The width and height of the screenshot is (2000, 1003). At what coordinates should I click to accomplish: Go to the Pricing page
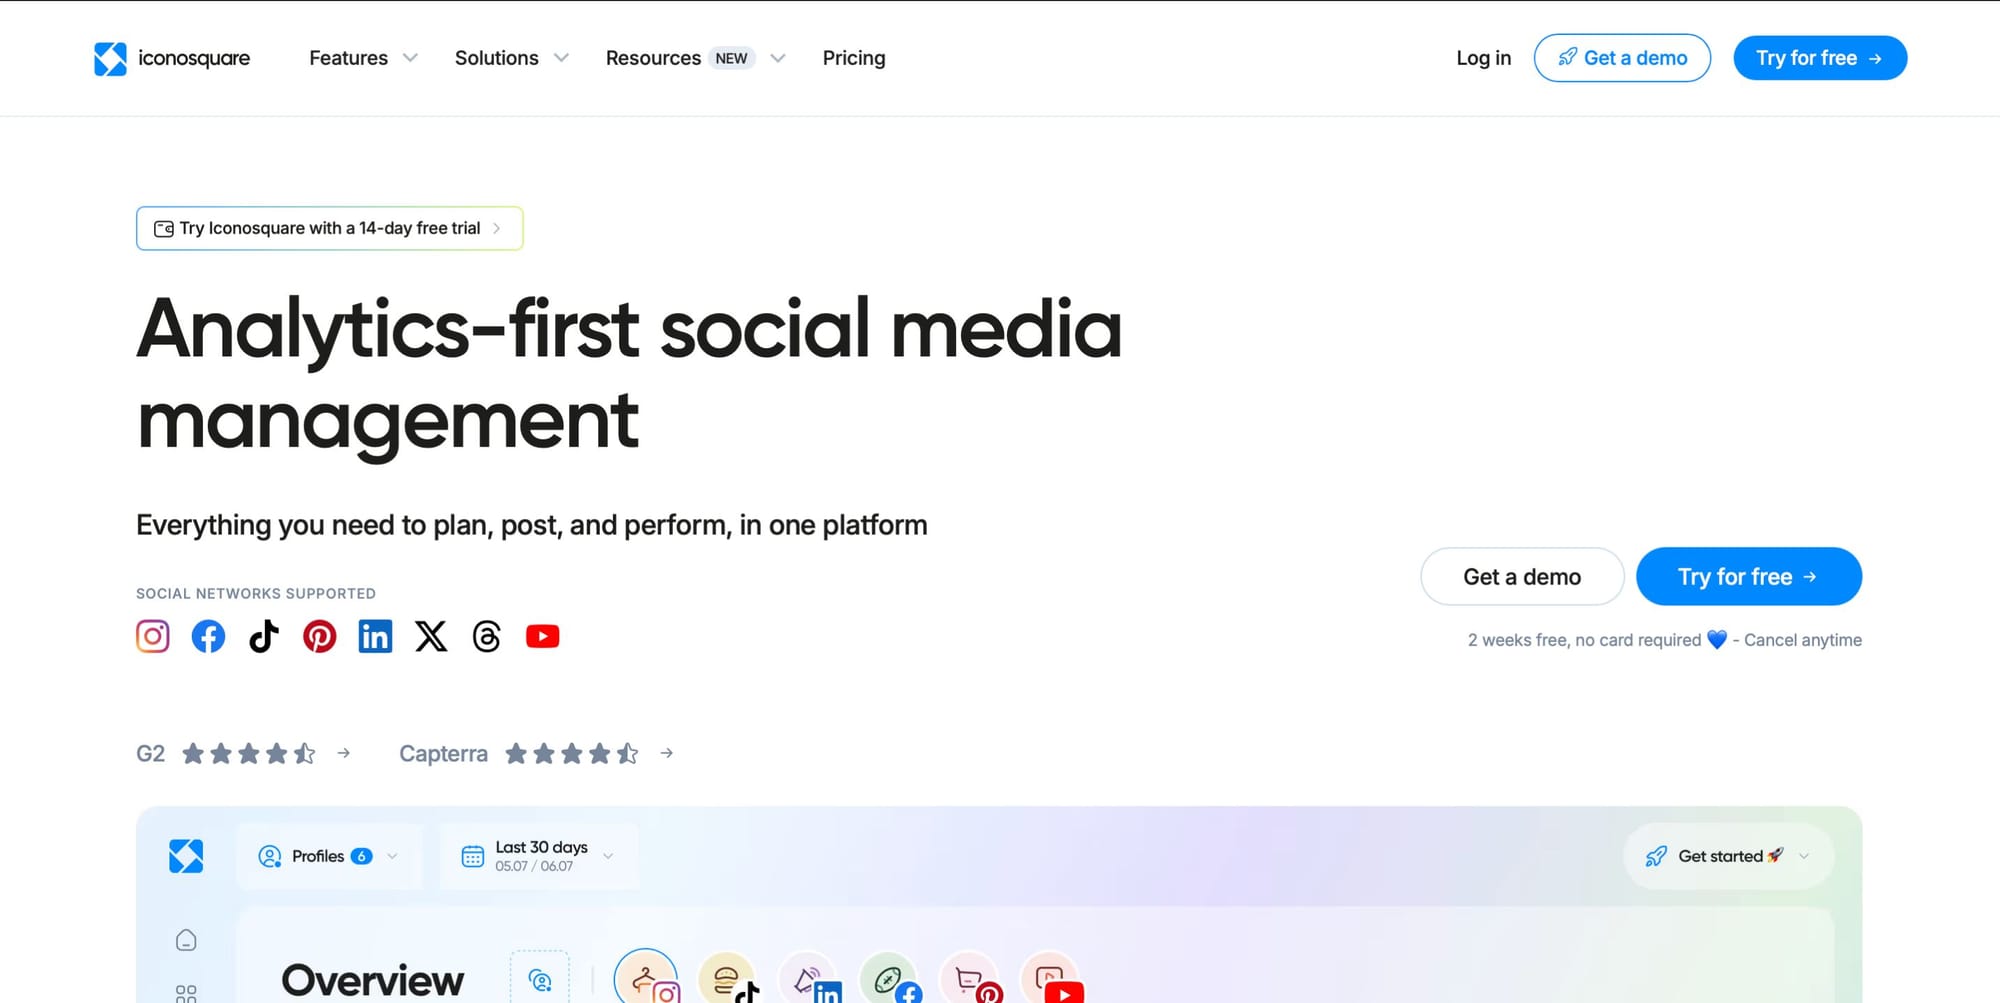point(854,58)
